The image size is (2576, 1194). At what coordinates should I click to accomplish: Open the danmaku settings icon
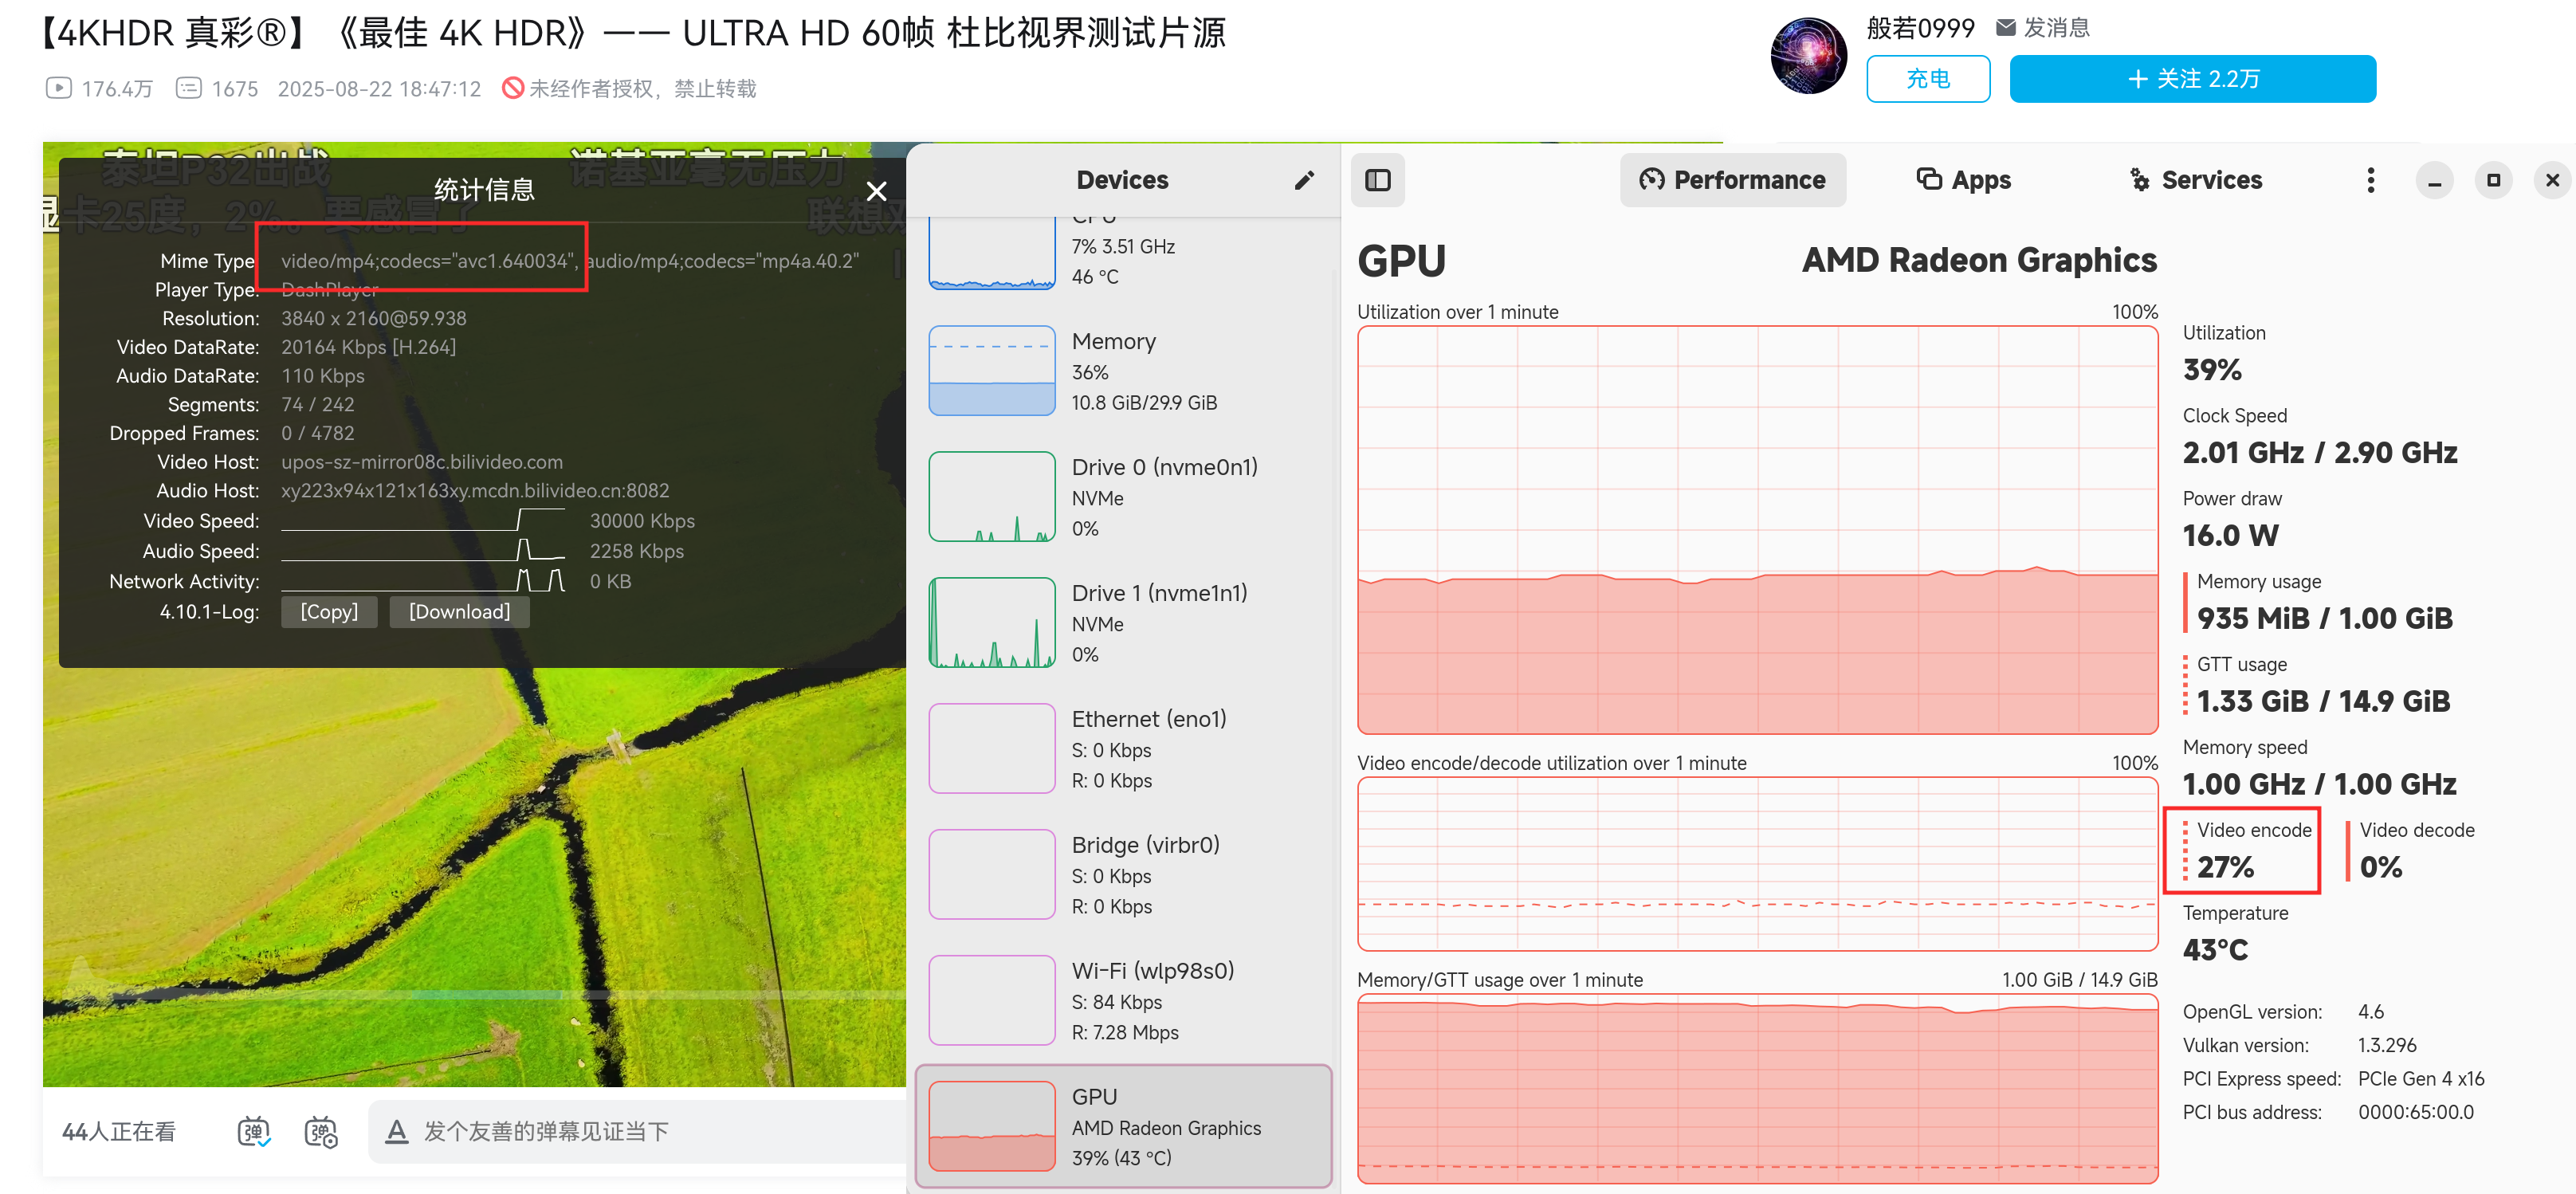click(320, 1131)
